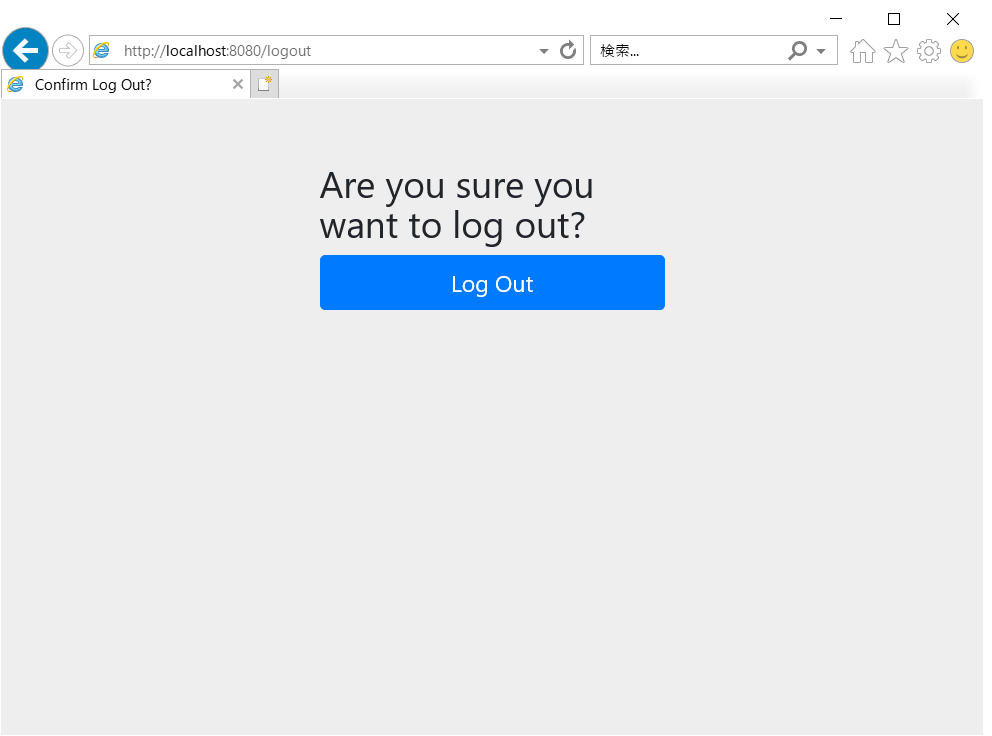Open the browser home page icon
The width and height of the screenshot is (992, 736).
click(x=862, y=51)
